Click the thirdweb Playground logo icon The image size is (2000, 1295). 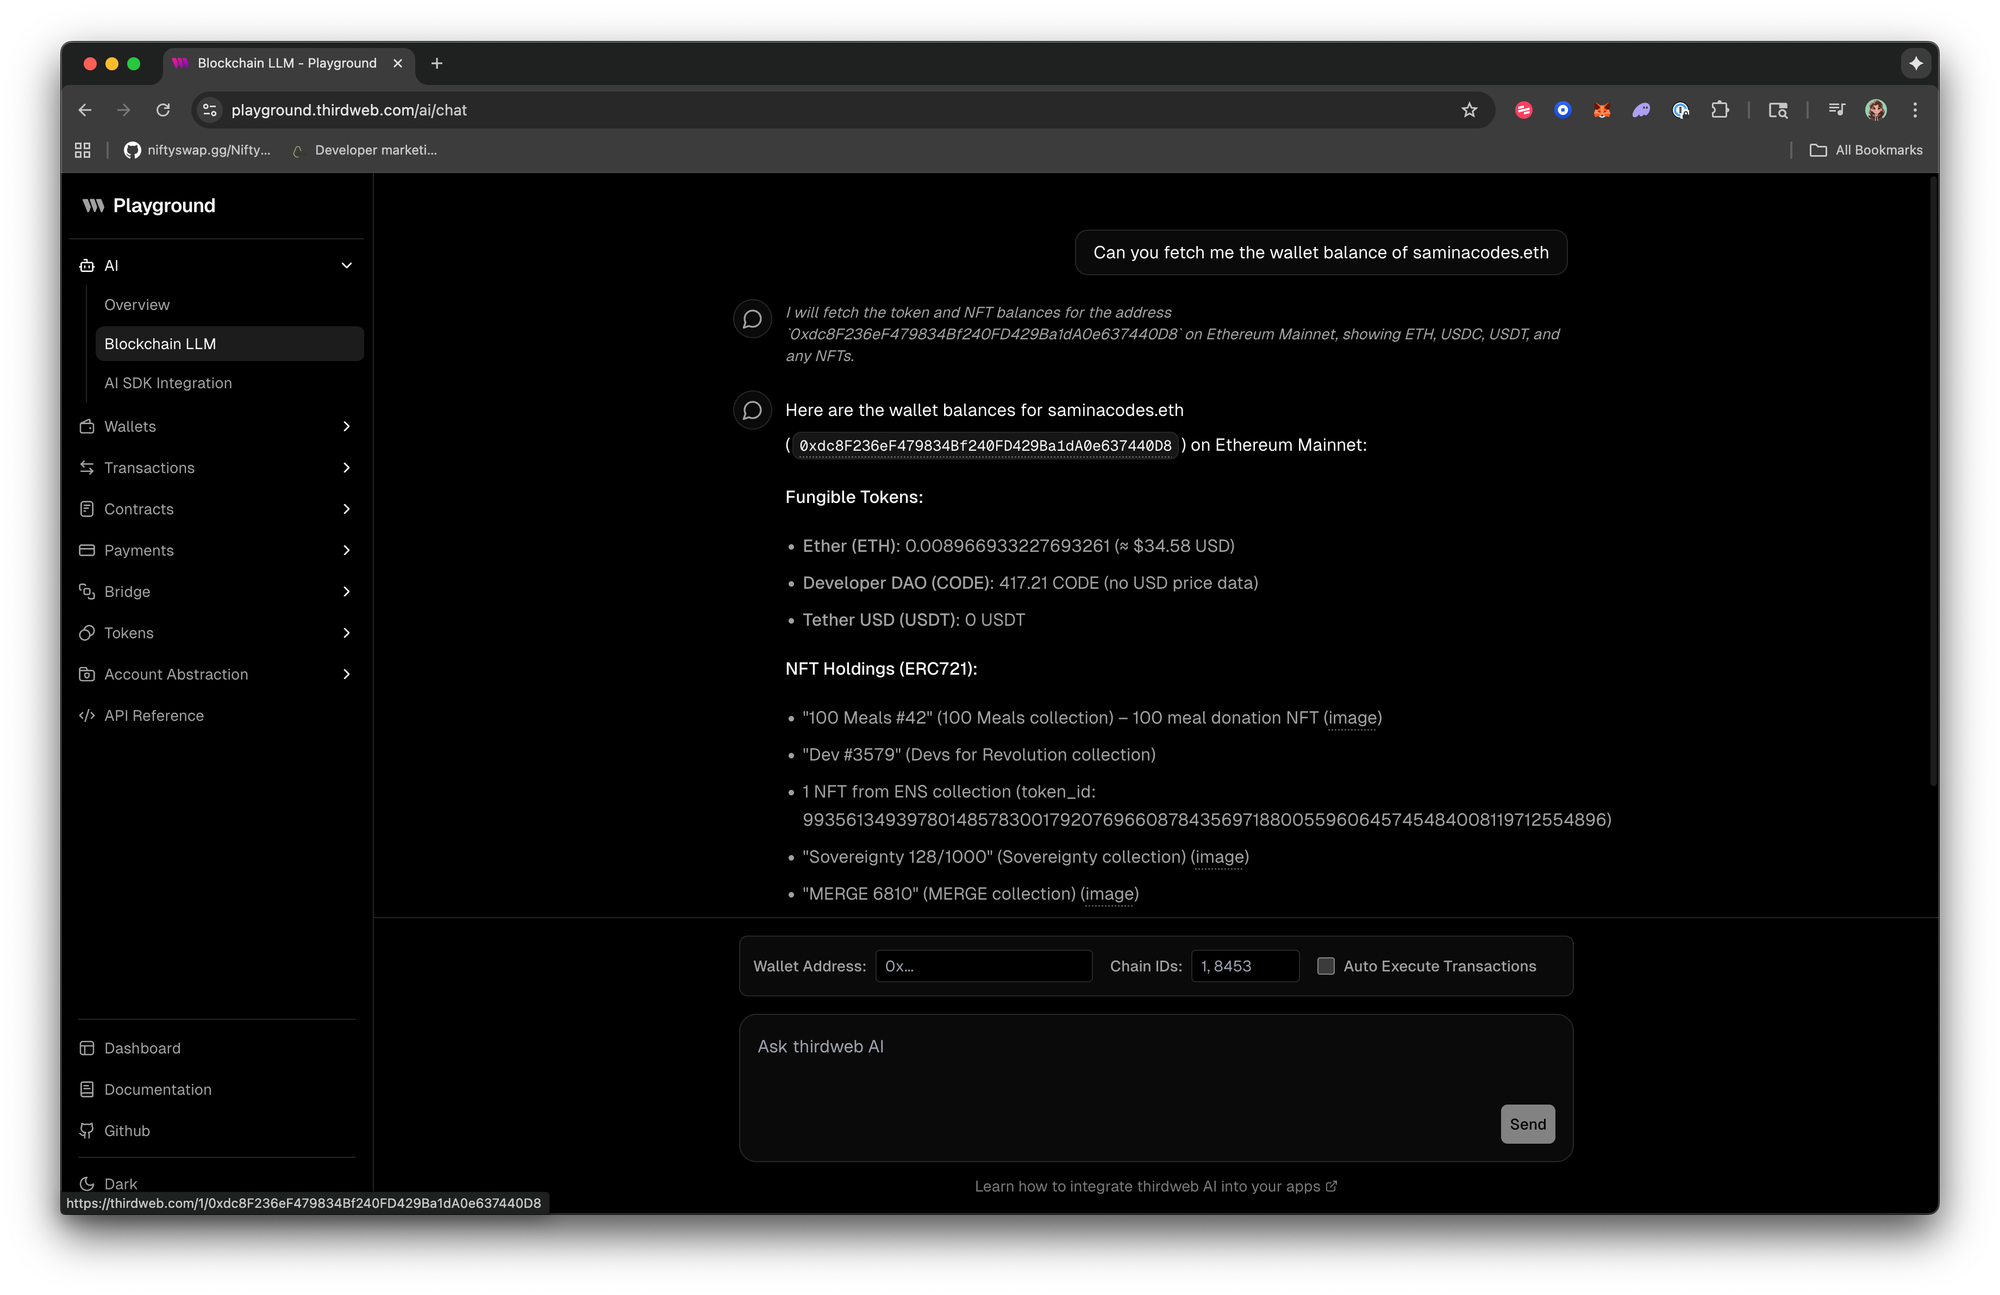(93, 205)
